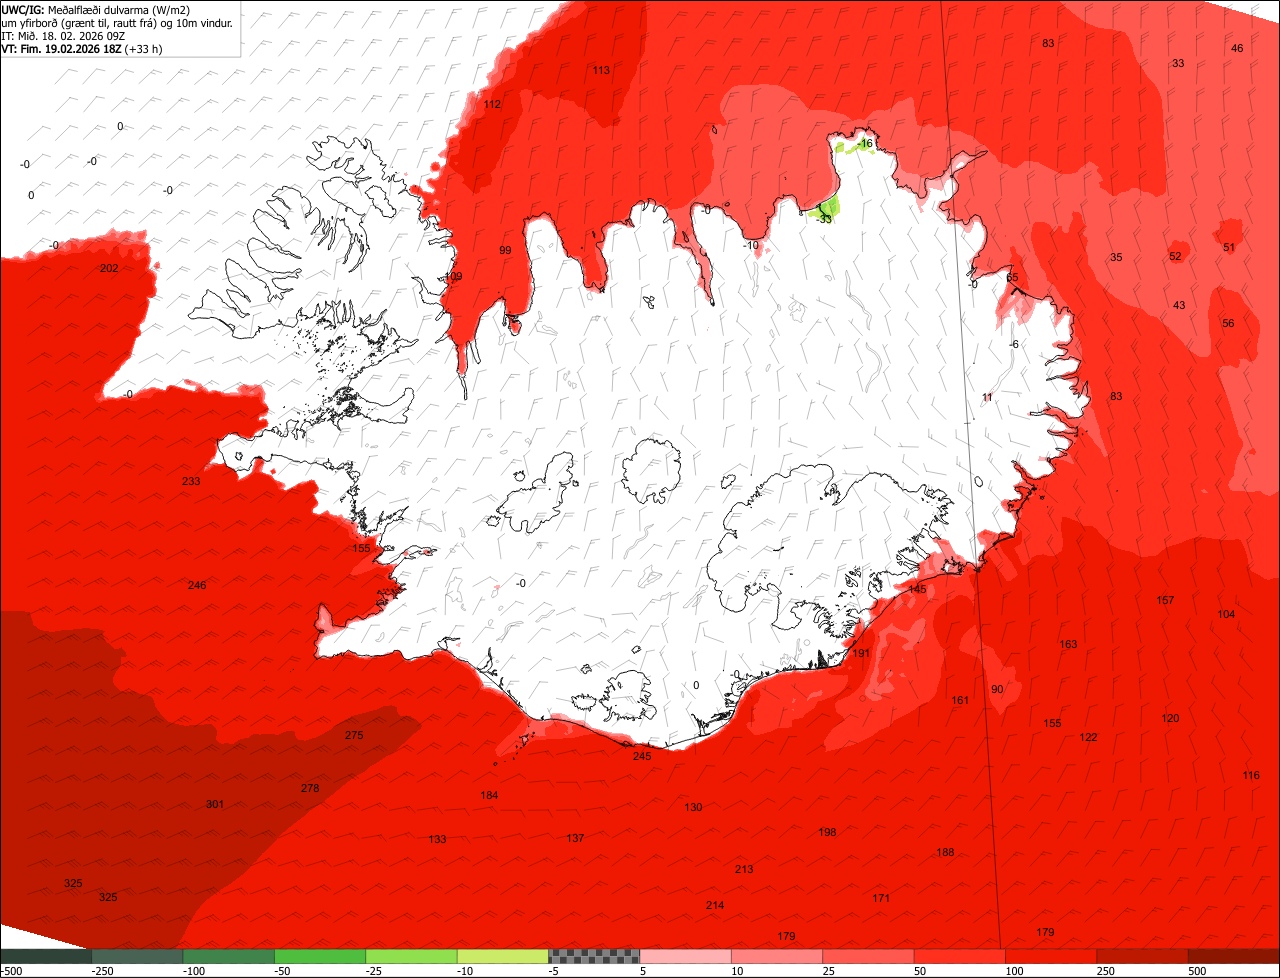Click the legend swatch between 50 and 100
Viewport: 1280px width, 978px height.
point(960,956)
